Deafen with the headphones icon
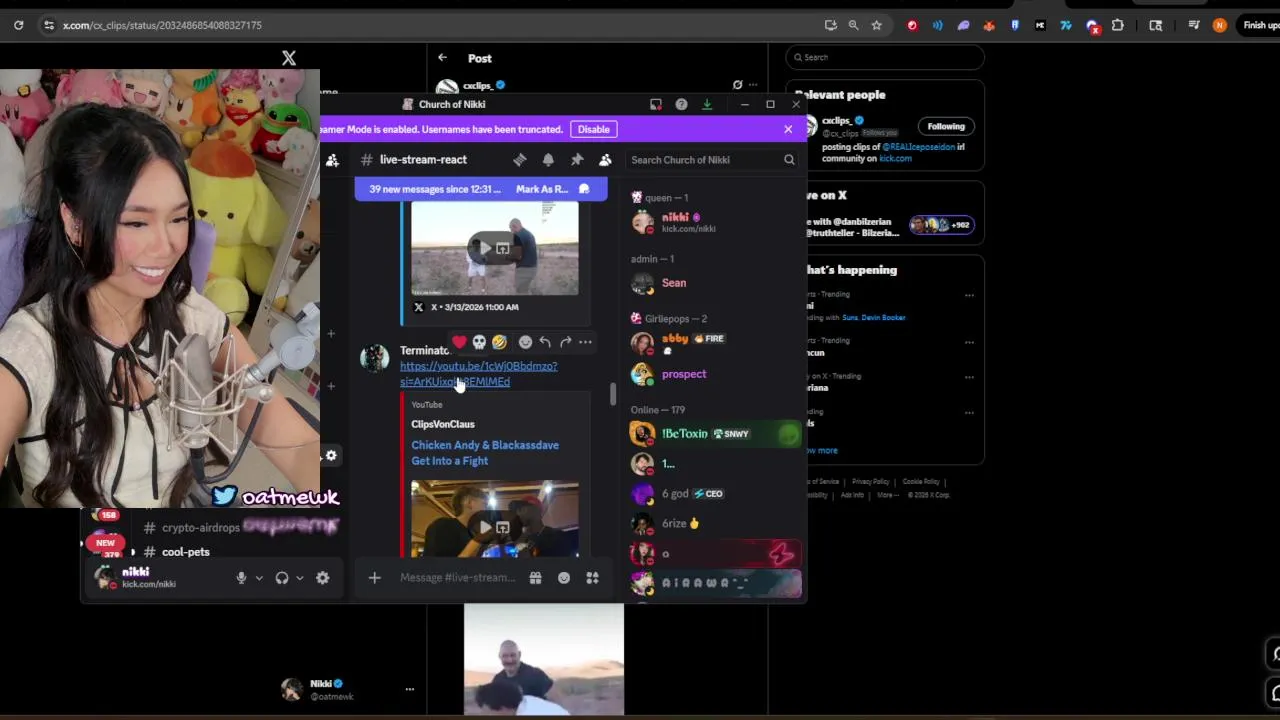Image resolution: width=1280 pixels, height=720 pixels. [282, 578]
